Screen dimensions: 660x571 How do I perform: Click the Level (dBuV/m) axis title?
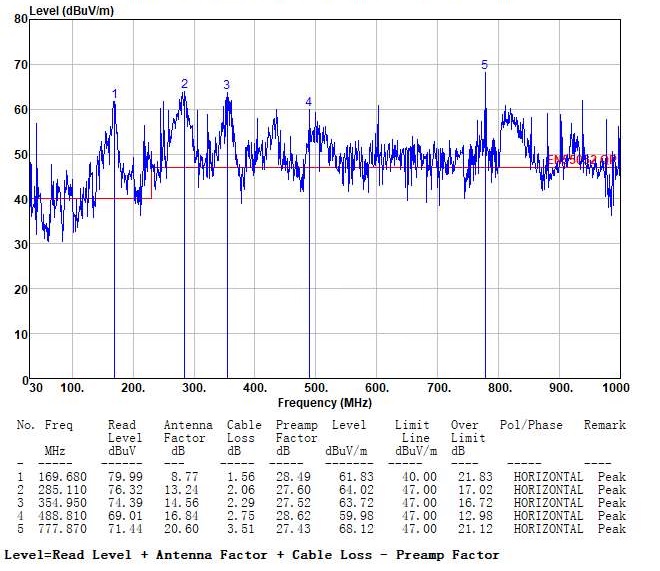[72, 11]
